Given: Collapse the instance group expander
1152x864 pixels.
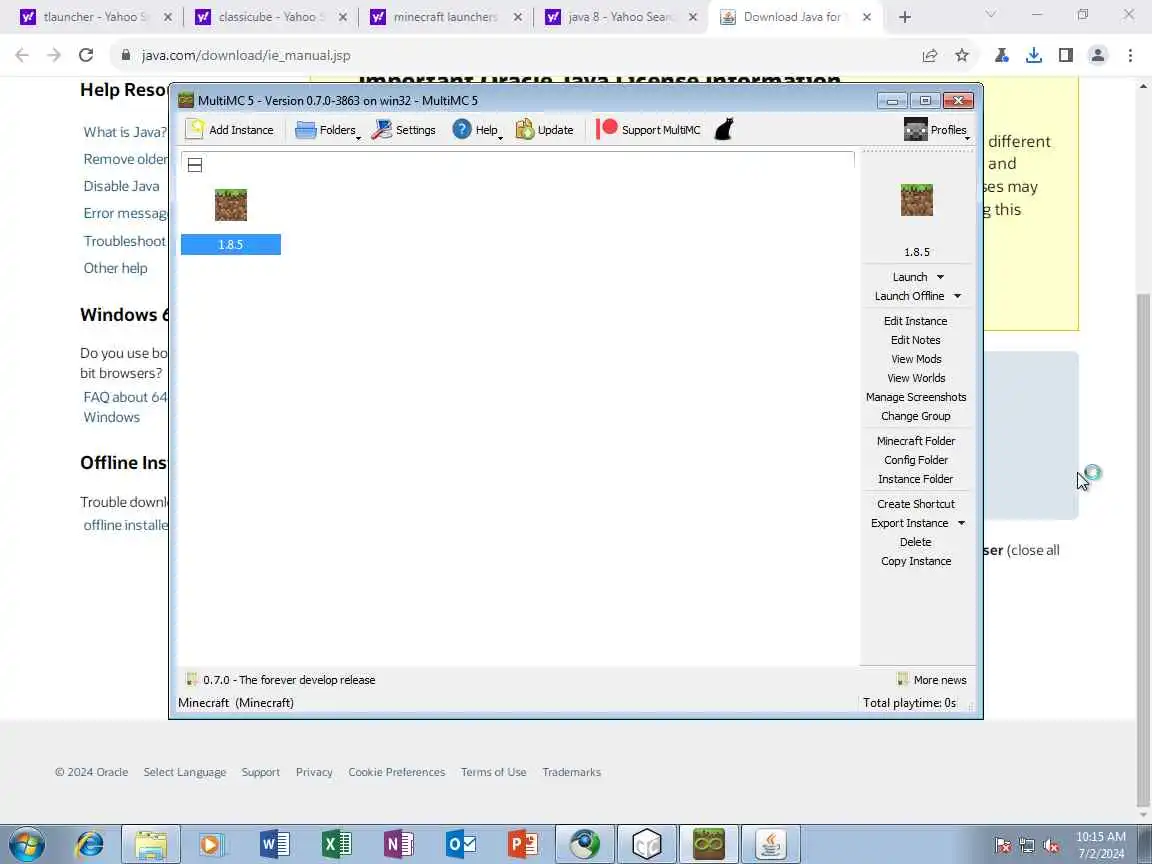Looking at the screenshot, I should (195, 165).
